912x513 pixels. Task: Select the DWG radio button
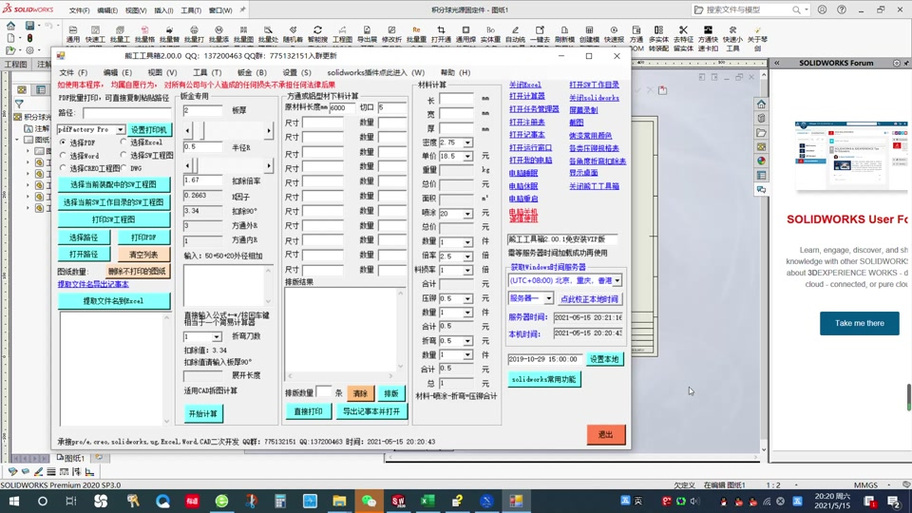click(x=123, y=168)
